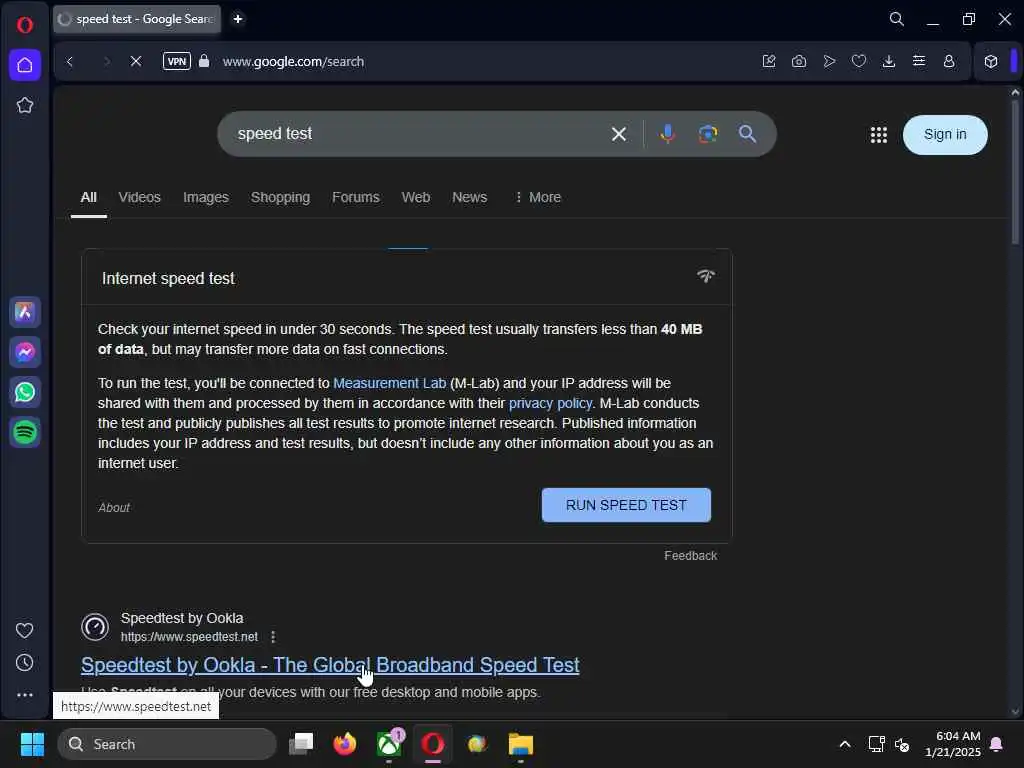Select the 'speed test - Google Search' tab
Image resolution: width=1024 pixels, height=768 pixels.
tap(136, 19)
